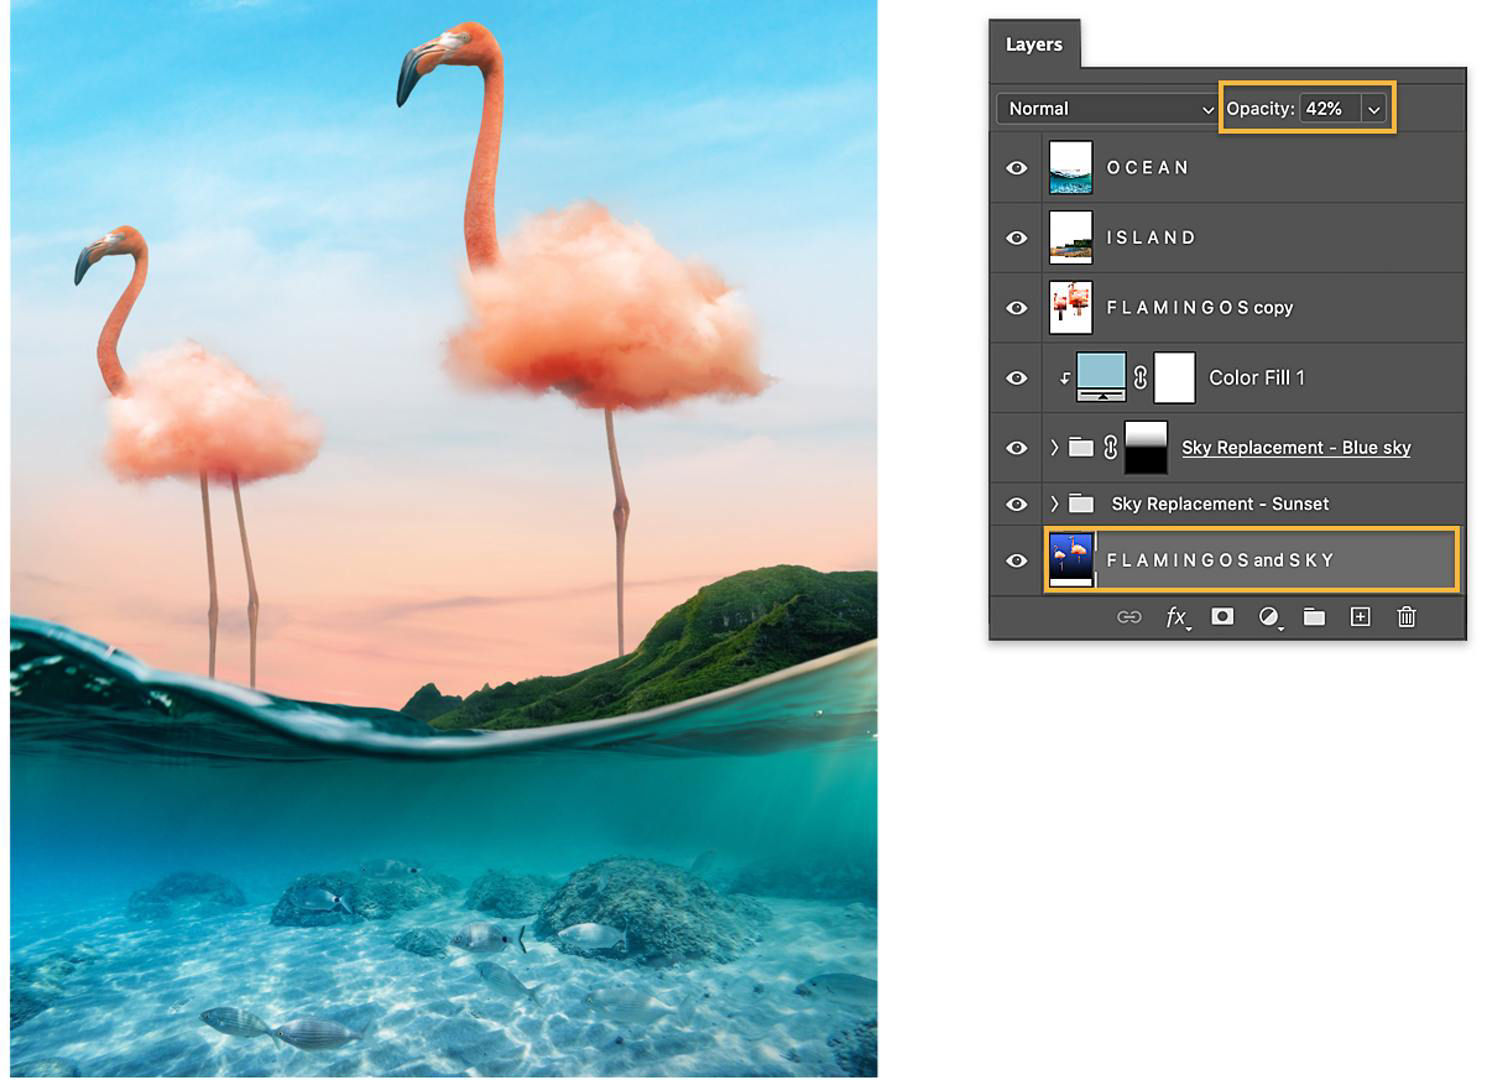
Task: Switch to the Layers tab
Action: [x=1034, y=44]
